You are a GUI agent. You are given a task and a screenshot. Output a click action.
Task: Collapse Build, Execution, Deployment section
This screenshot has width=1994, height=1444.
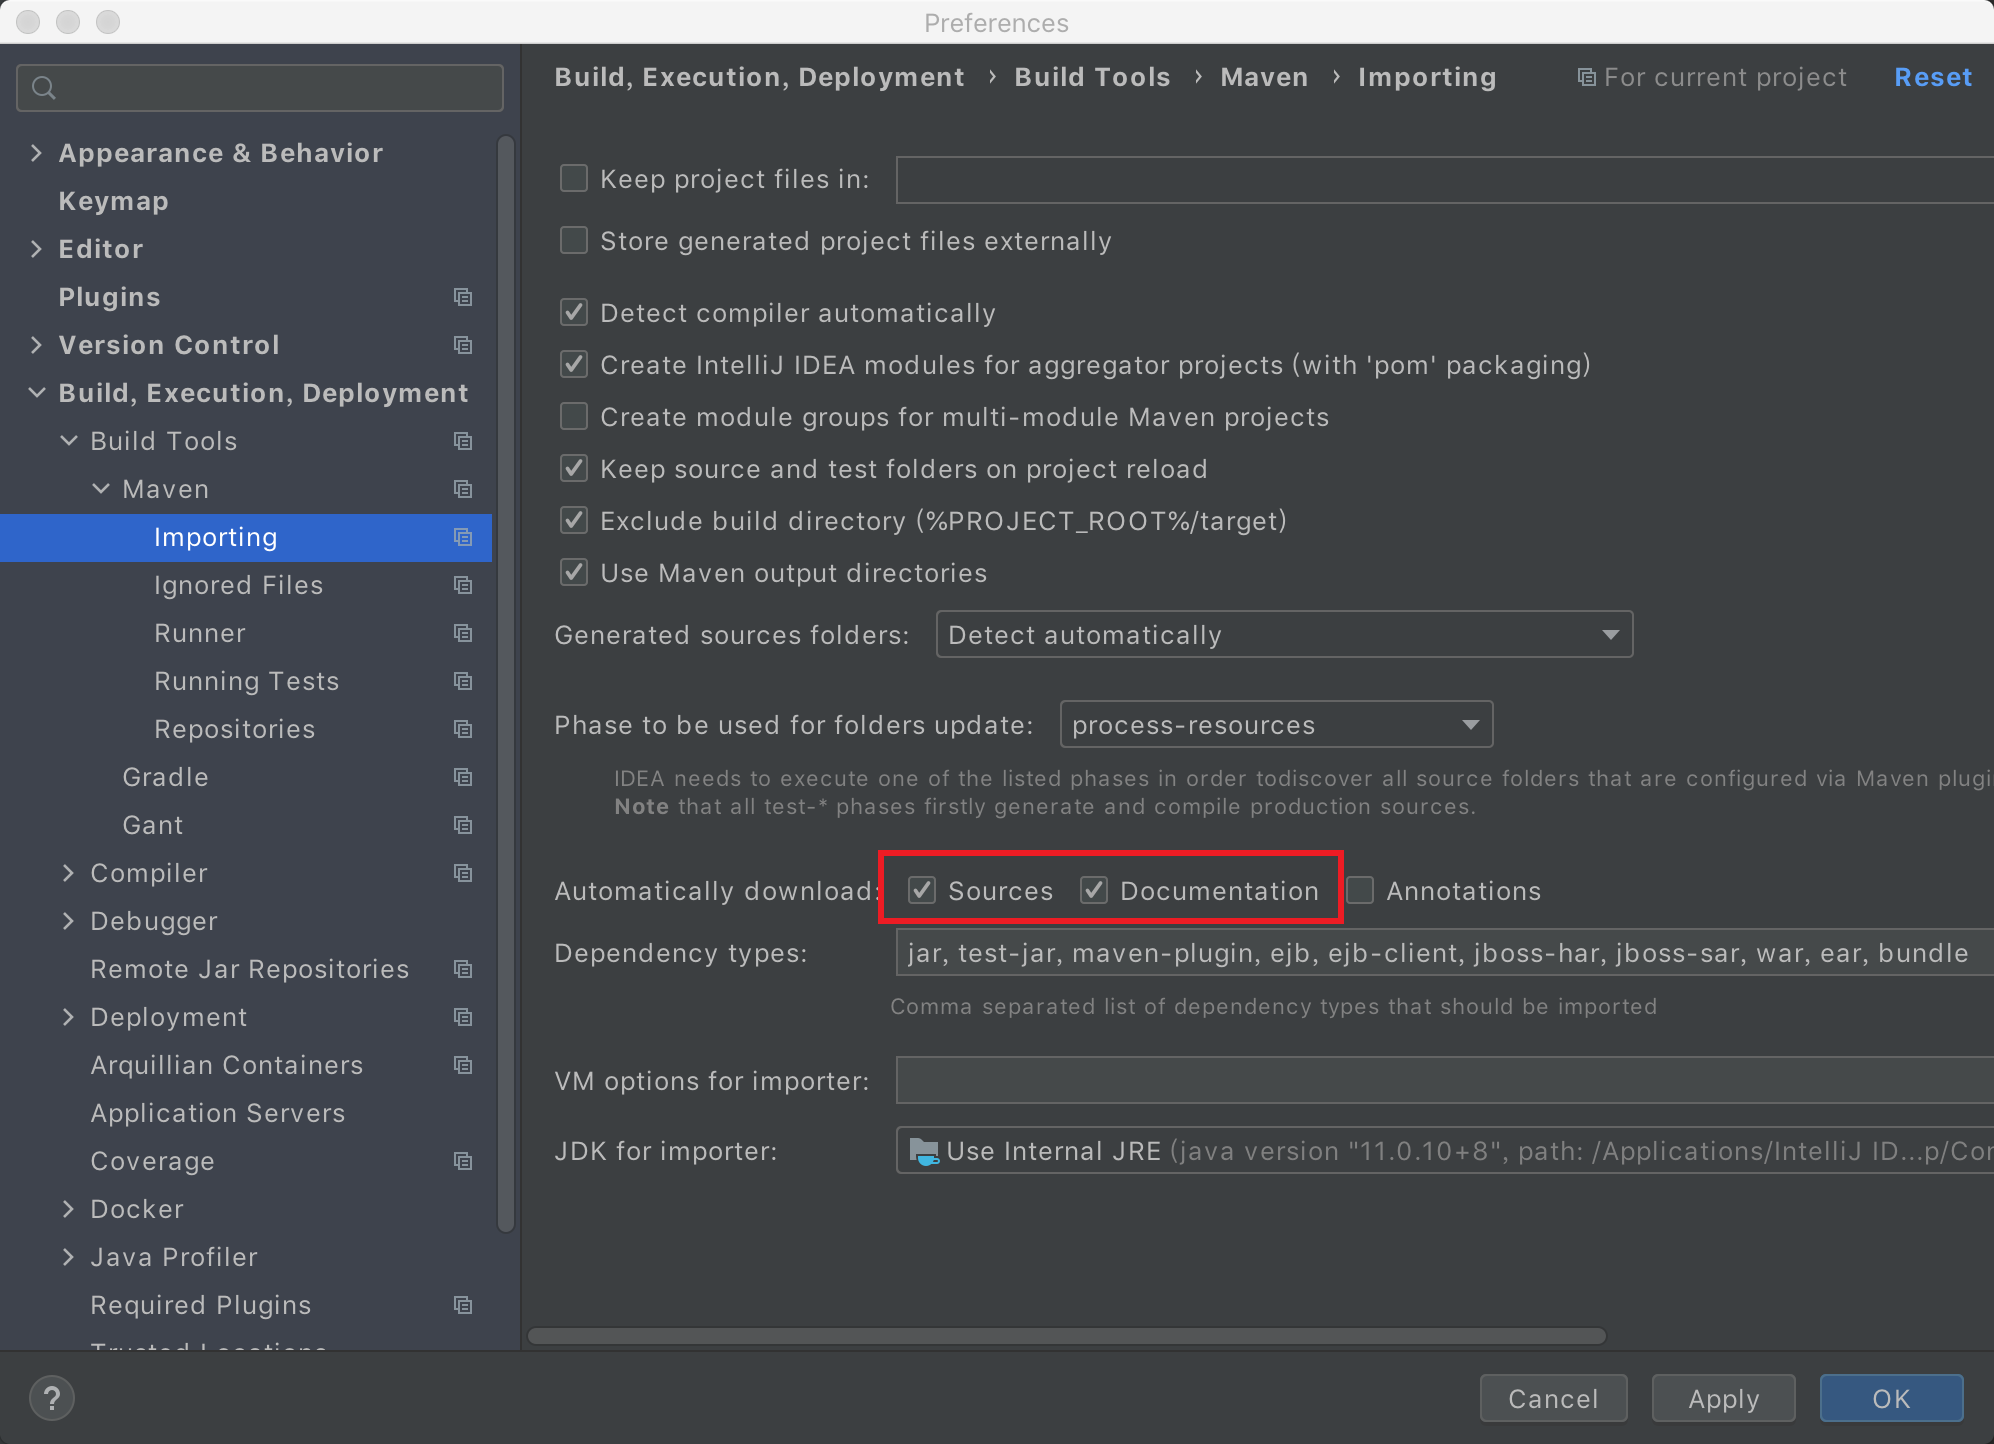click(x=37, y=393)
